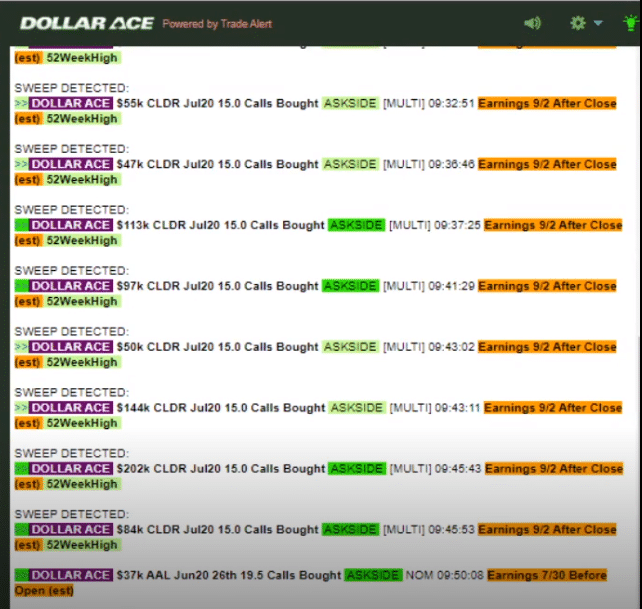Select the ASKSIDE tag on the $113k alert
The width and height of the screenshot is (642, 609).
coord(357,225)
